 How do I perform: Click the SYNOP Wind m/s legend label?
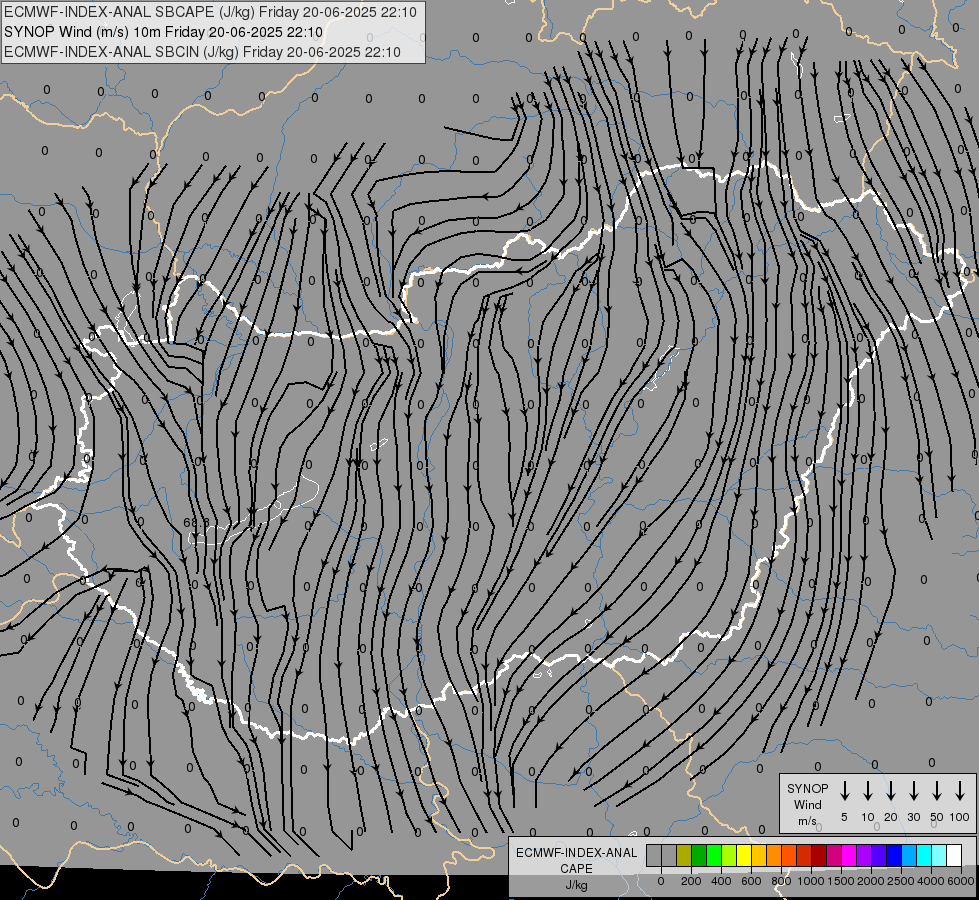[807, 804]
